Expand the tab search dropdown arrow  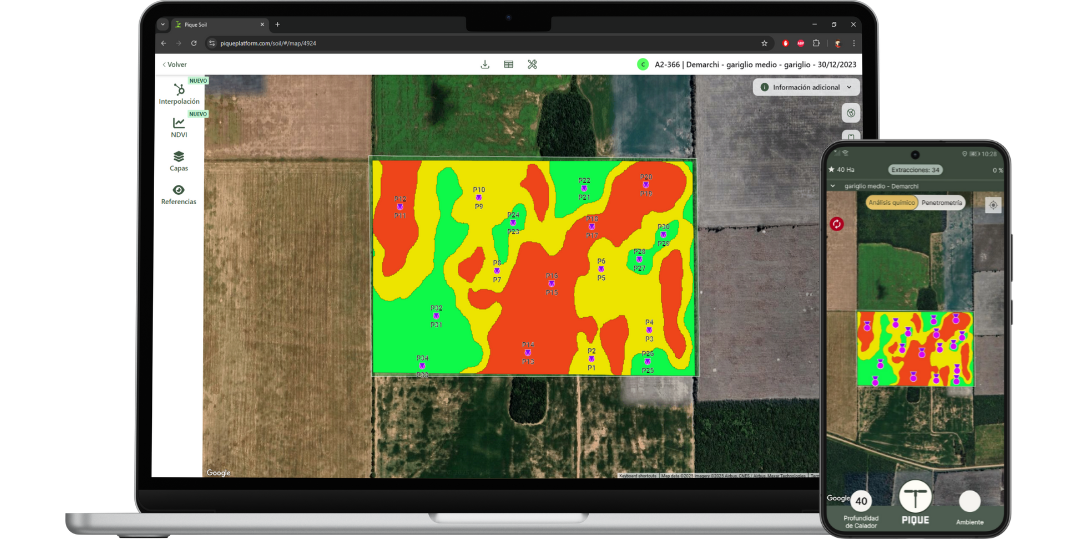pos(163,24)
